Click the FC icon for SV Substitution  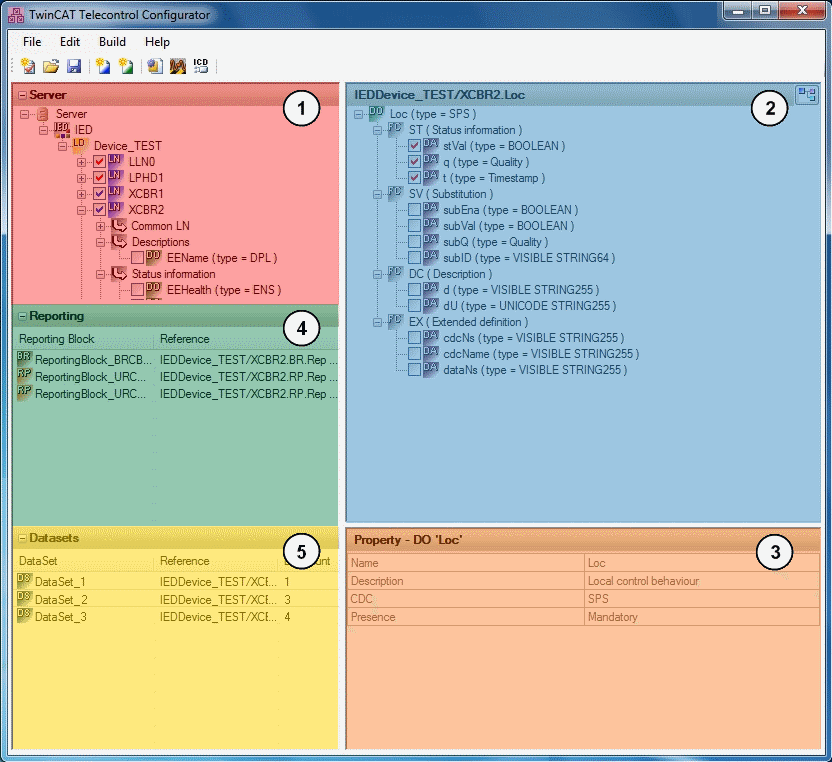click(395, 194)
